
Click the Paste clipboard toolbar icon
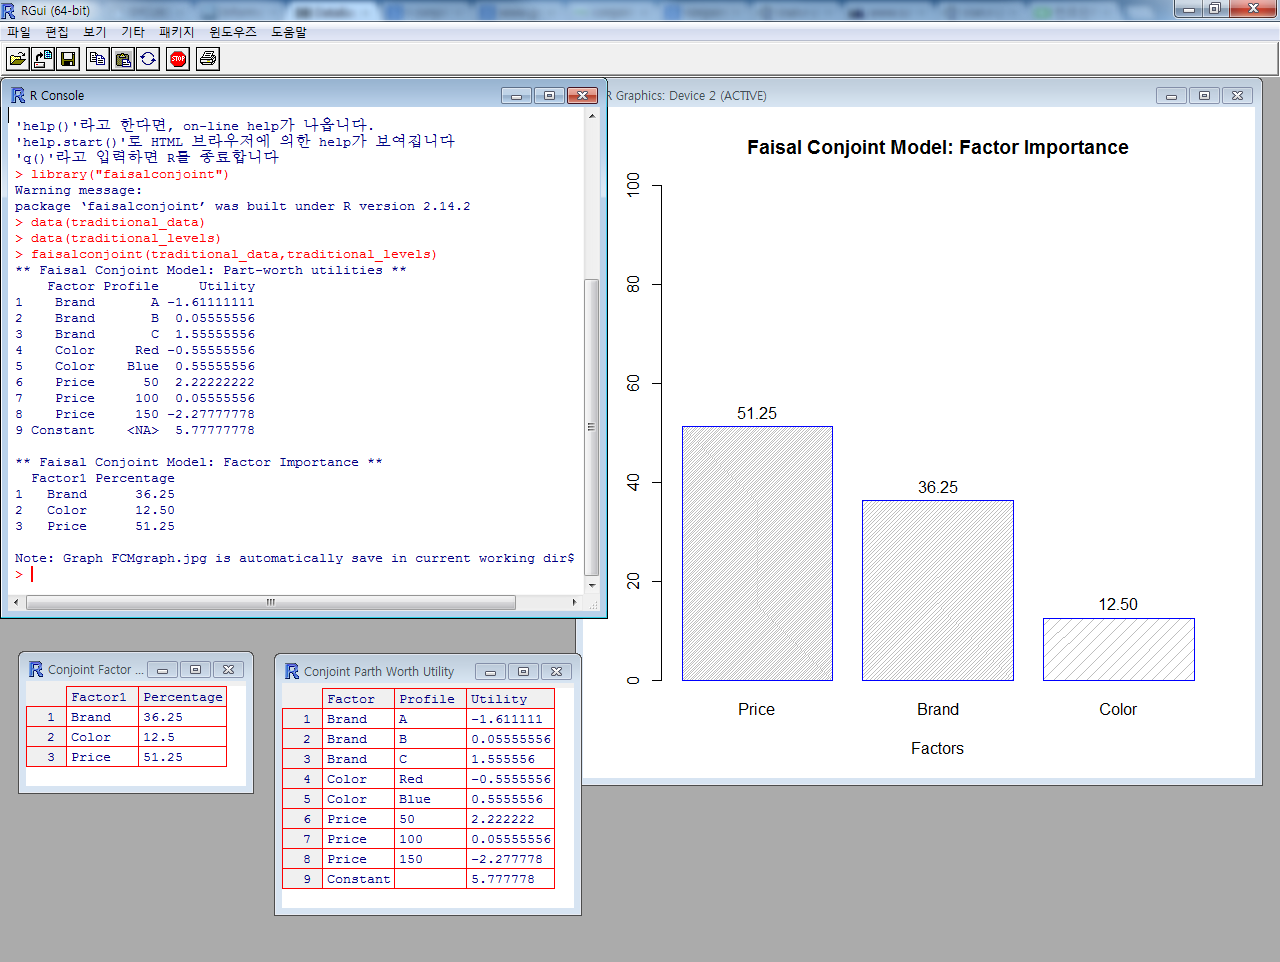[x=123, y=59]
